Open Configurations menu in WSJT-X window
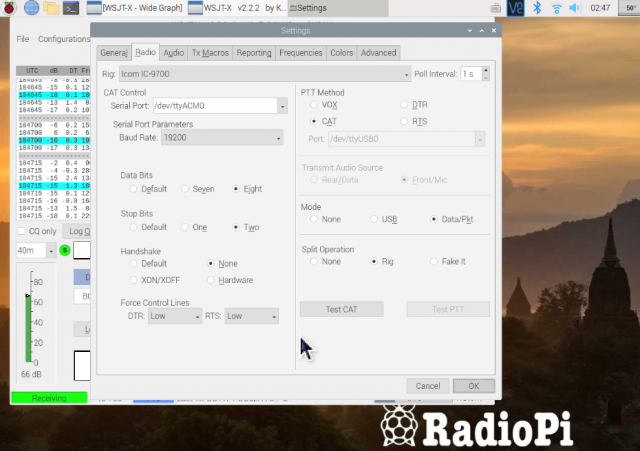 pos(64,39)
